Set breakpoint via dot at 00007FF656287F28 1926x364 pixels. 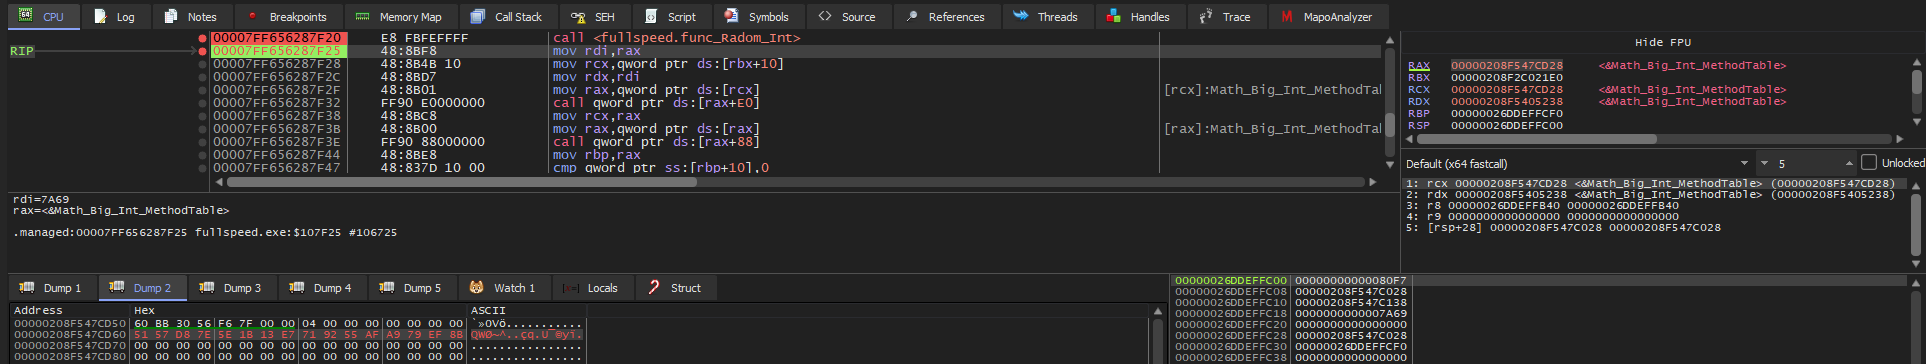pyautogui.click(x=202, y=64)
